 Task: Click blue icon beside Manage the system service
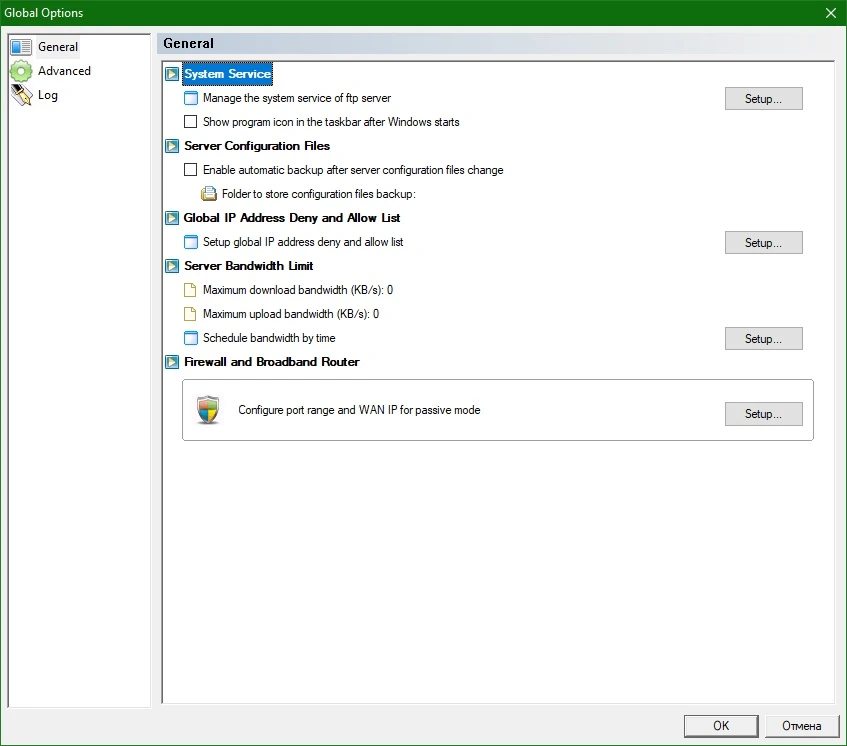[191, 98]
